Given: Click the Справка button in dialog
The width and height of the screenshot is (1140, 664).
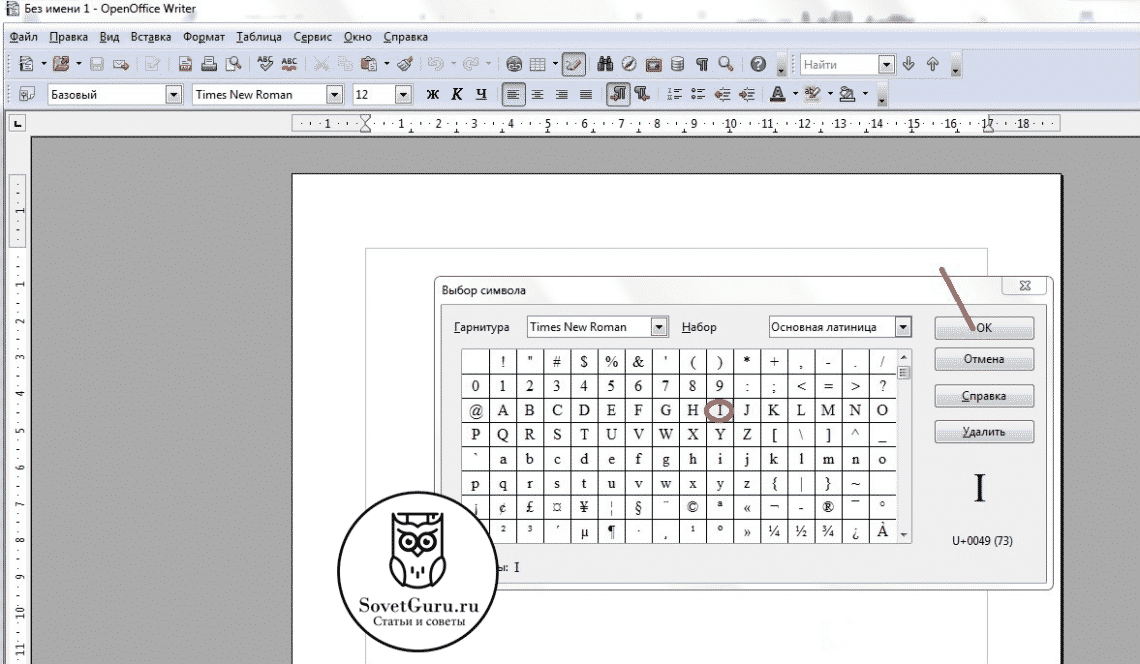Looking at the screenshot, I should click(984, 396).
